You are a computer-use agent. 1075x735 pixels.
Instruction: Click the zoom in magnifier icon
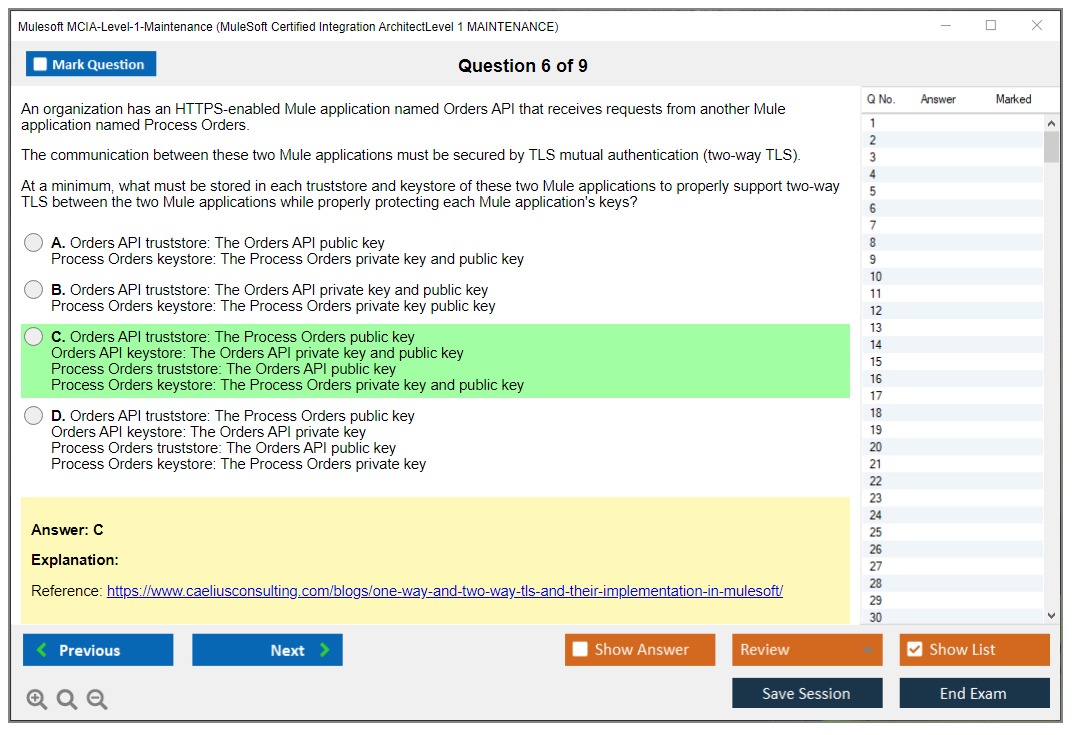[37, 700]
